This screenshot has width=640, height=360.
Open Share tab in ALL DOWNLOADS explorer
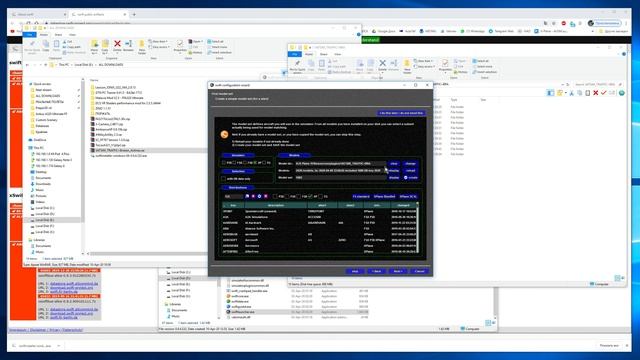click(58, 35)
